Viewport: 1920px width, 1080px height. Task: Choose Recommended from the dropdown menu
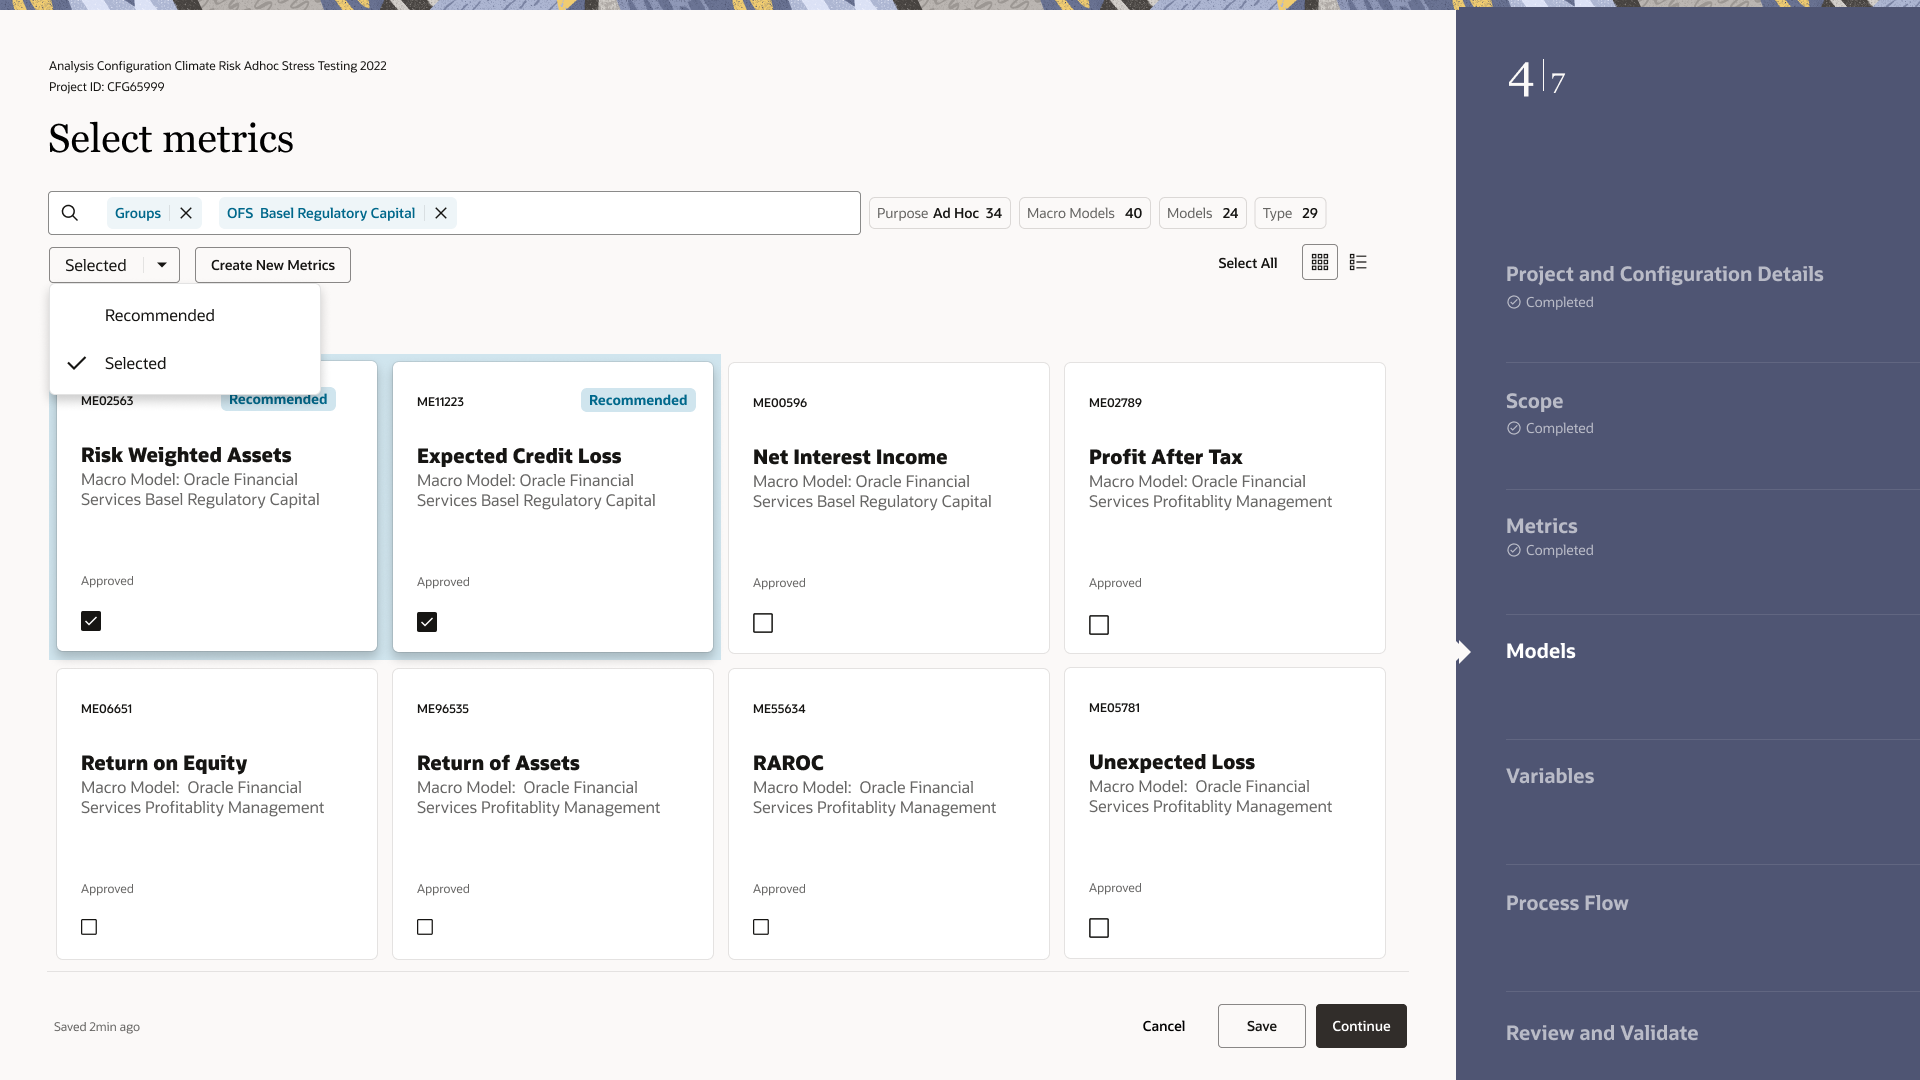tap(185, 315)
